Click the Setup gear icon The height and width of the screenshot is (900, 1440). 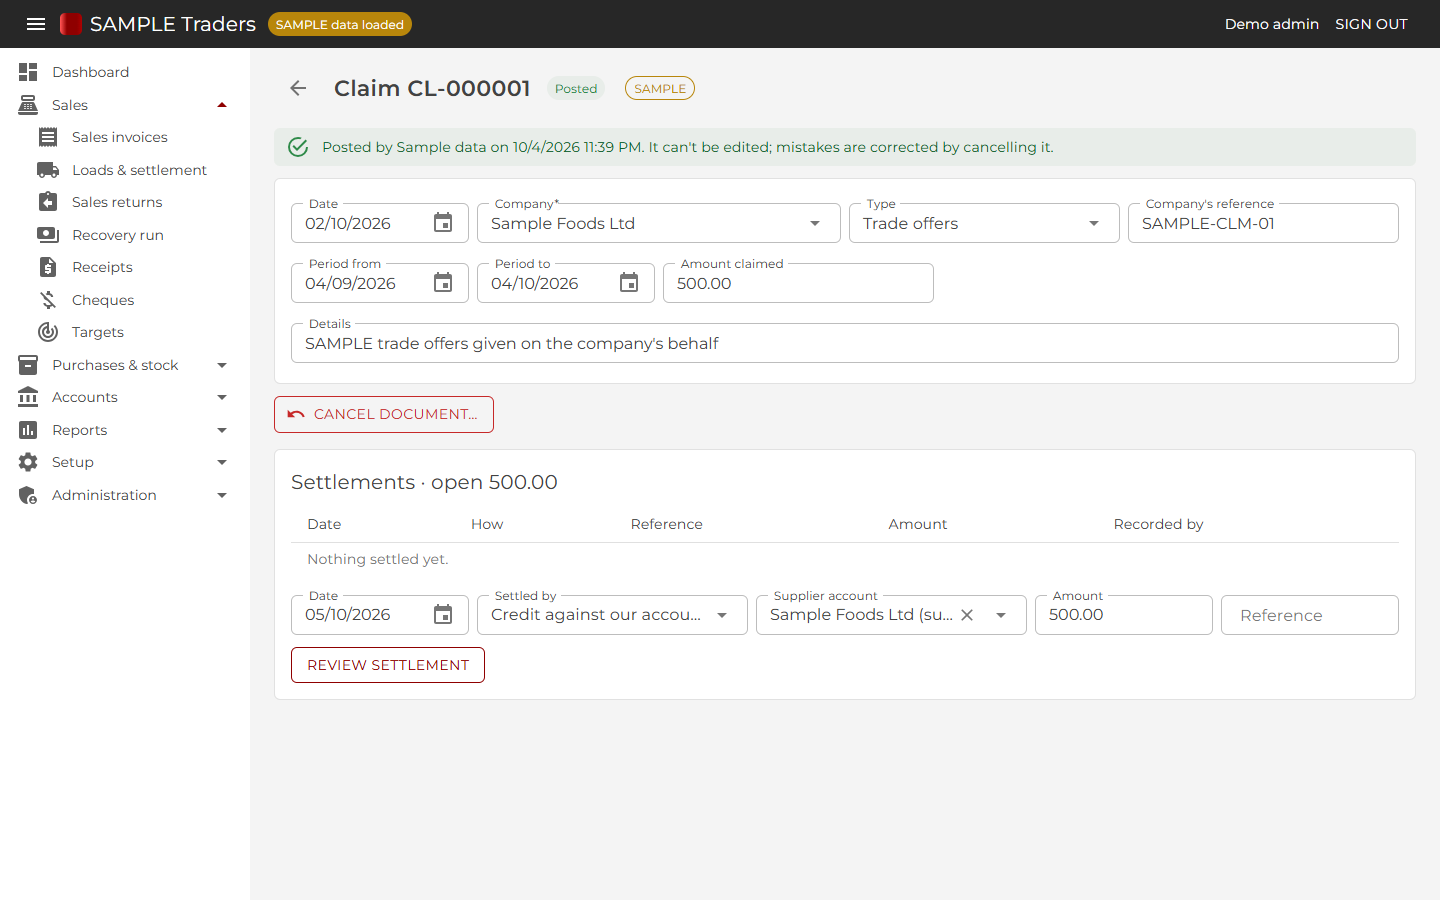coord(28,462)
